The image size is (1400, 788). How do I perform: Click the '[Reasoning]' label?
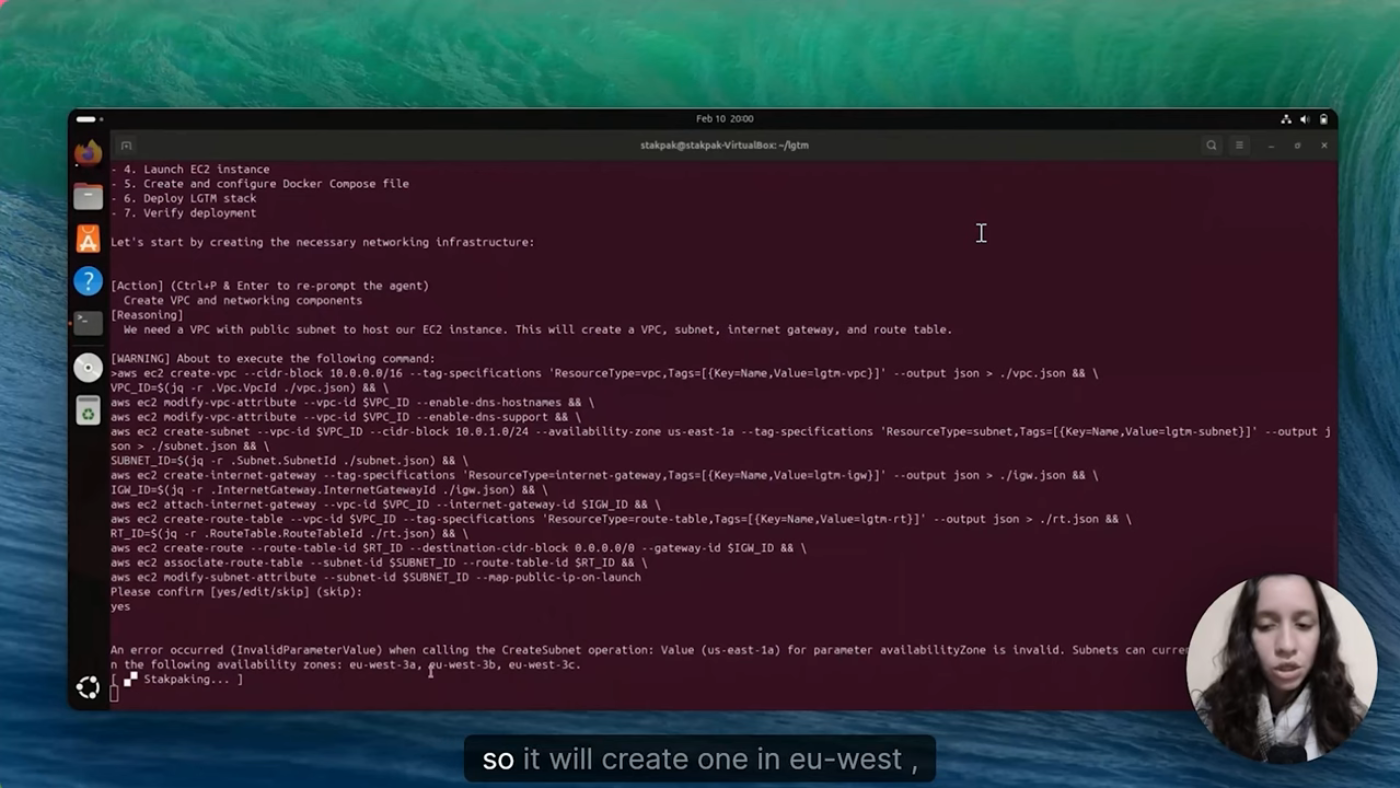(147, 315)
